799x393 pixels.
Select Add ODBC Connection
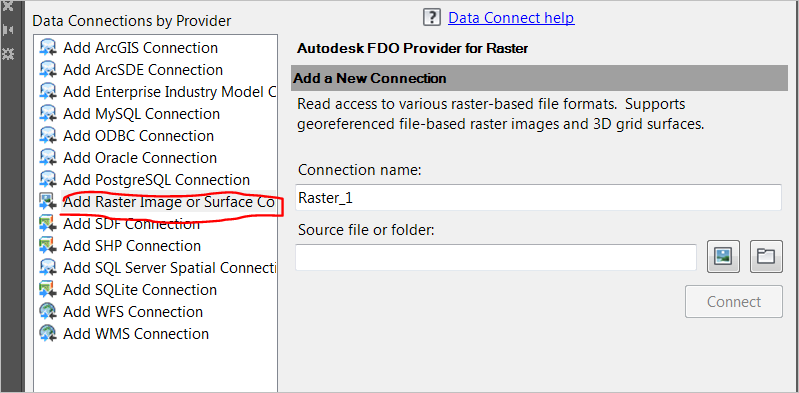139,136
